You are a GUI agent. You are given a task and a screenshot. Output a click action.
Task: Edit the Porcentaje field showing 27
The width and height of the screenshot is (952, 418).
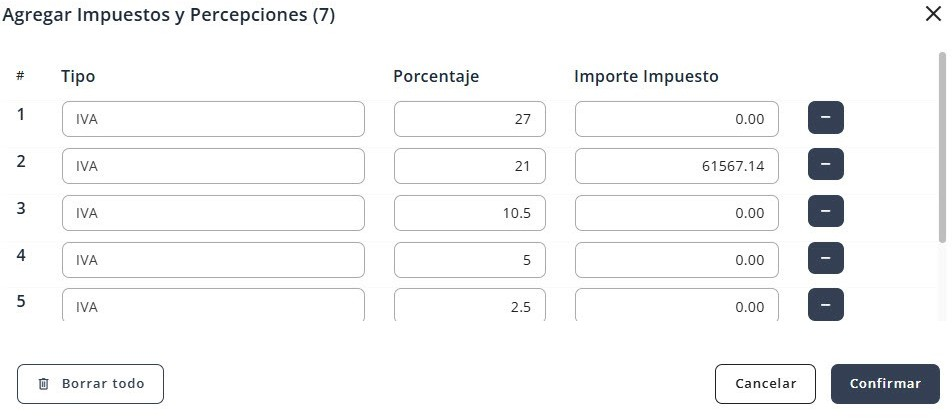(x=469, y=119)
